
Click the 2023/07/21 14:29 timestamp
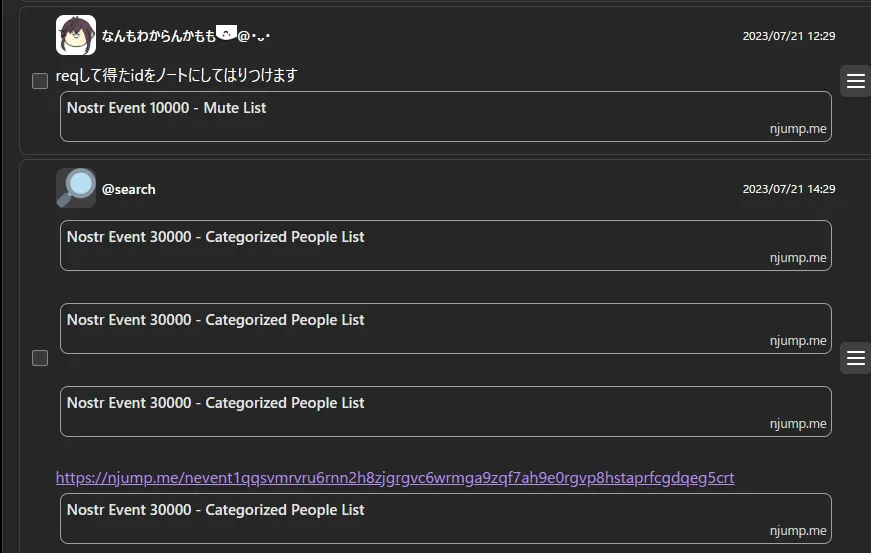point(788,189)
